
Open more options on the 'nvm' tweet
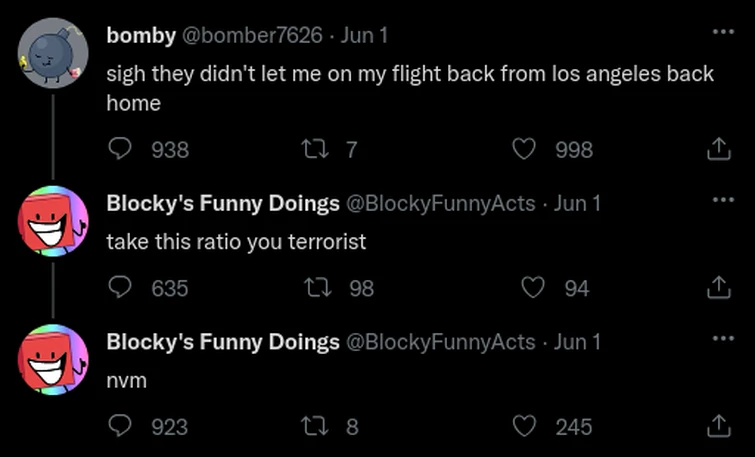(722, 339)
